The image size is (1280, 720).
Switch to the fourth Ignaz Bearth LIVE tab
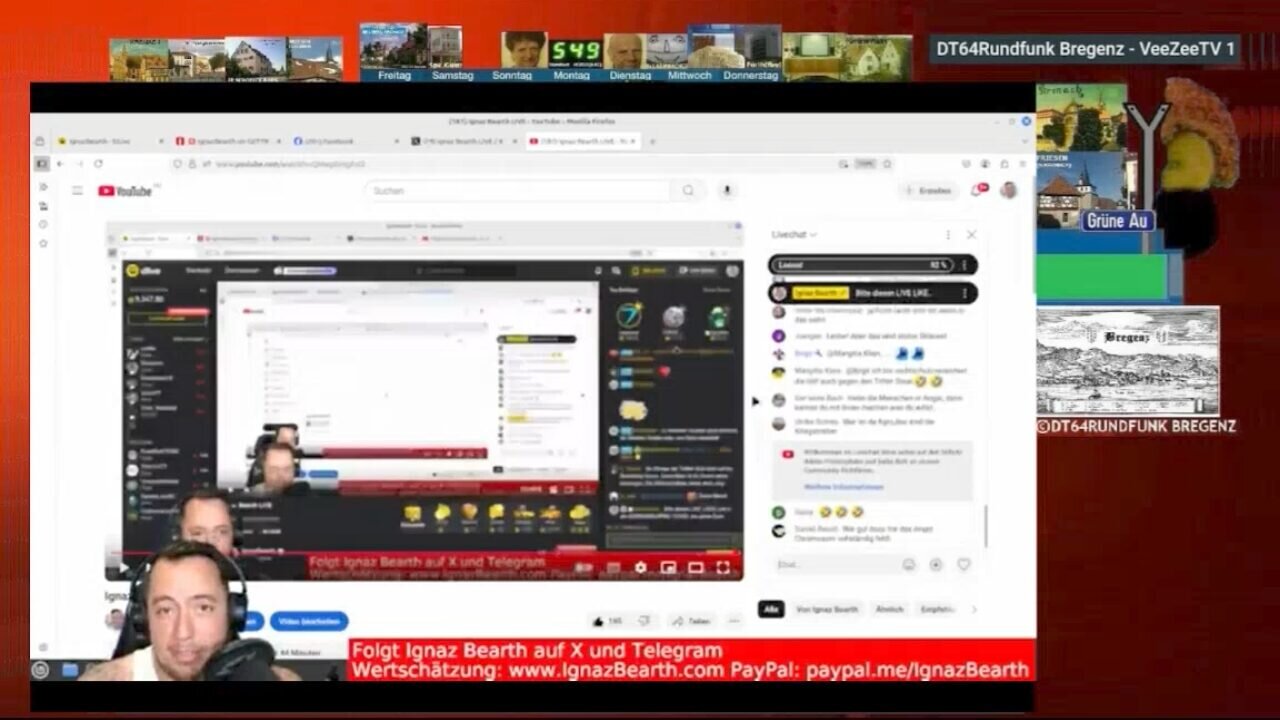point(464,142)
